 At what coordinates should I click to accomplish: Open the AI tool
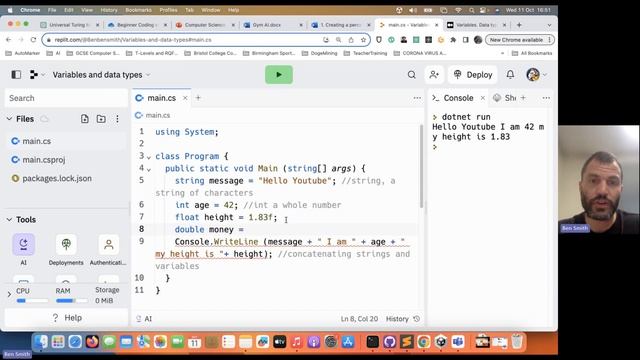click(x=24, y=250)
